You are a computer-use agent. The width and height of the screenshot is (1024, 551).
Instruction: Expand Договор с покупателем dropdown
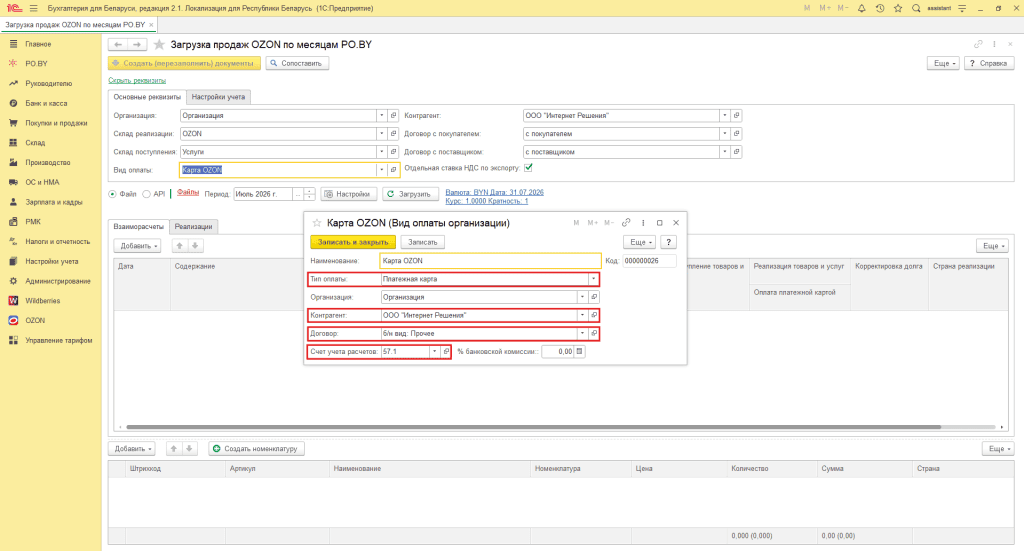tap(724, 134)
